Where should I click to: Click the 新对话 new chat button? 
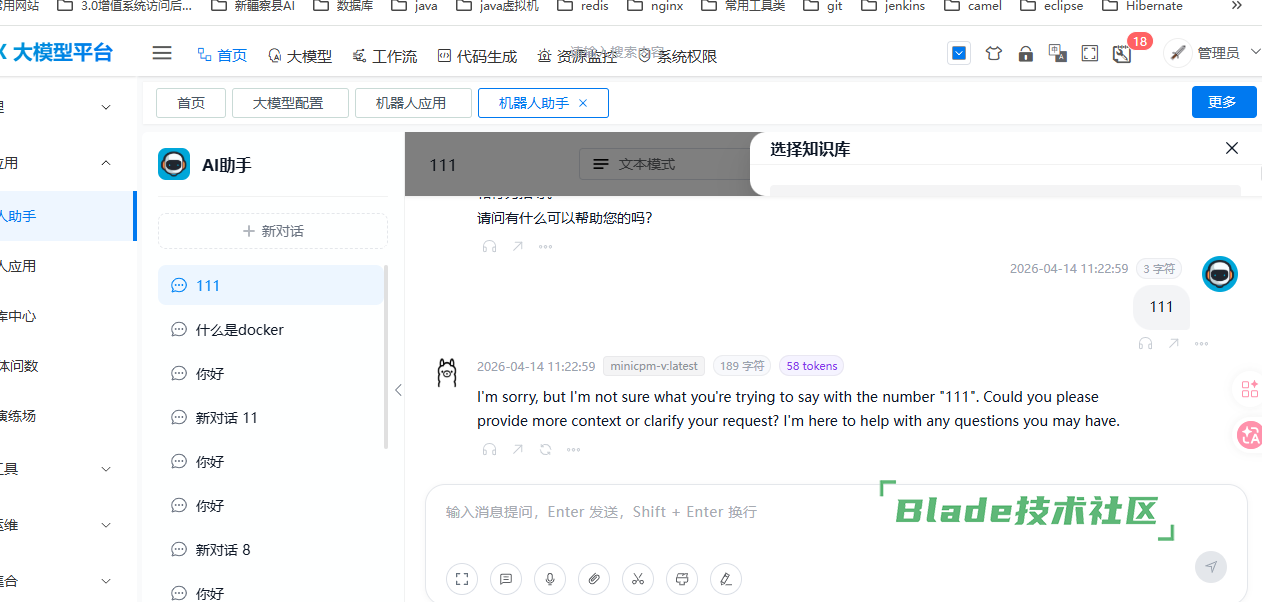(273, 231)
